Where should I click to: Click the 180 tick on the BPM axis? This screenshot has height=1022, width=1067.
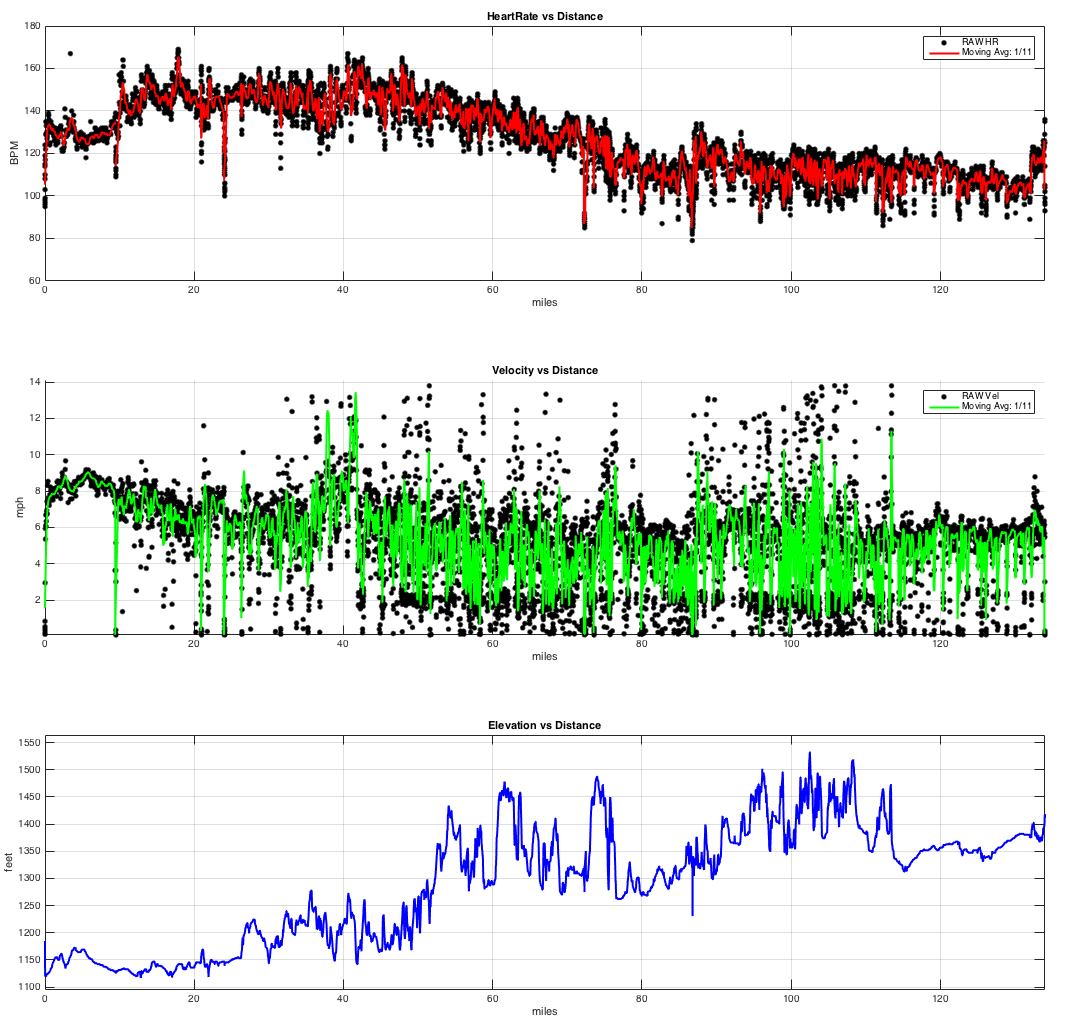pyautogui.click(x=30, y=26)
